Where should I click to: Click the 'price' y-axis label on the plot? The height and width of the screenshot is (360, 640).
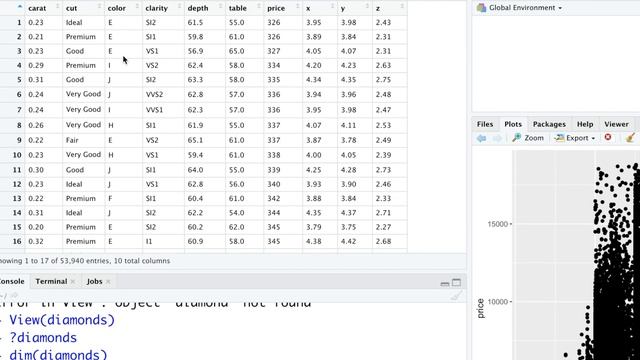[x=480, y=308]
